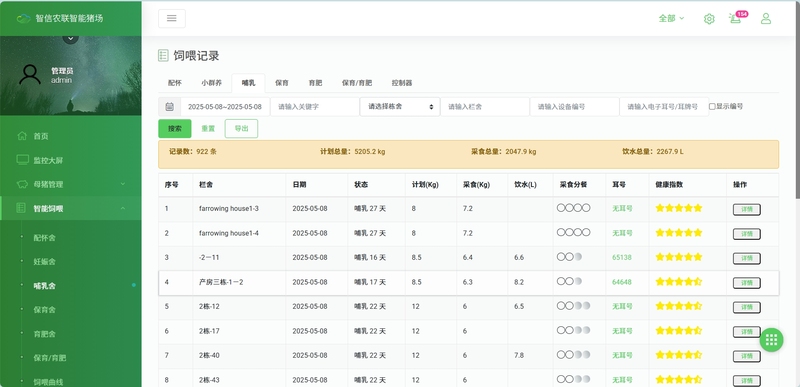Click the health stars in row 1
The image size is (800, 387).
click(x=679, y=208)
